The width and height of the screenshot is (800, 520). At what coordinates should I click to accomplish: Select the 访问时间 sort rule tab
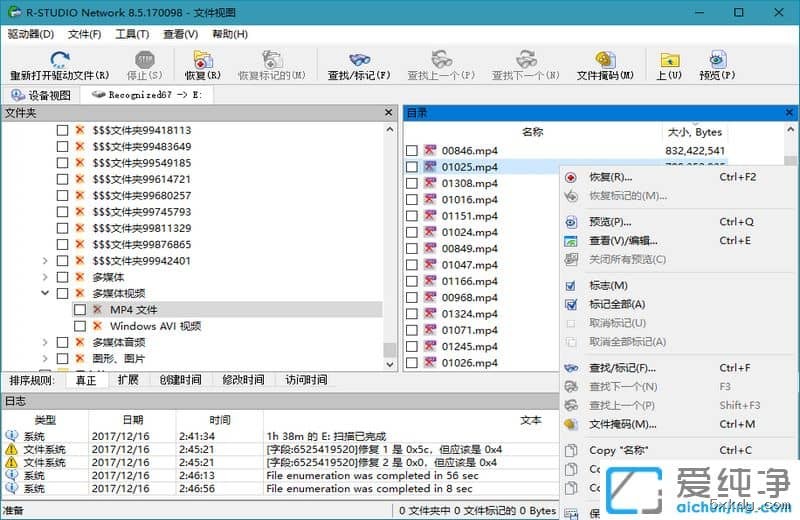pos(306,380)
